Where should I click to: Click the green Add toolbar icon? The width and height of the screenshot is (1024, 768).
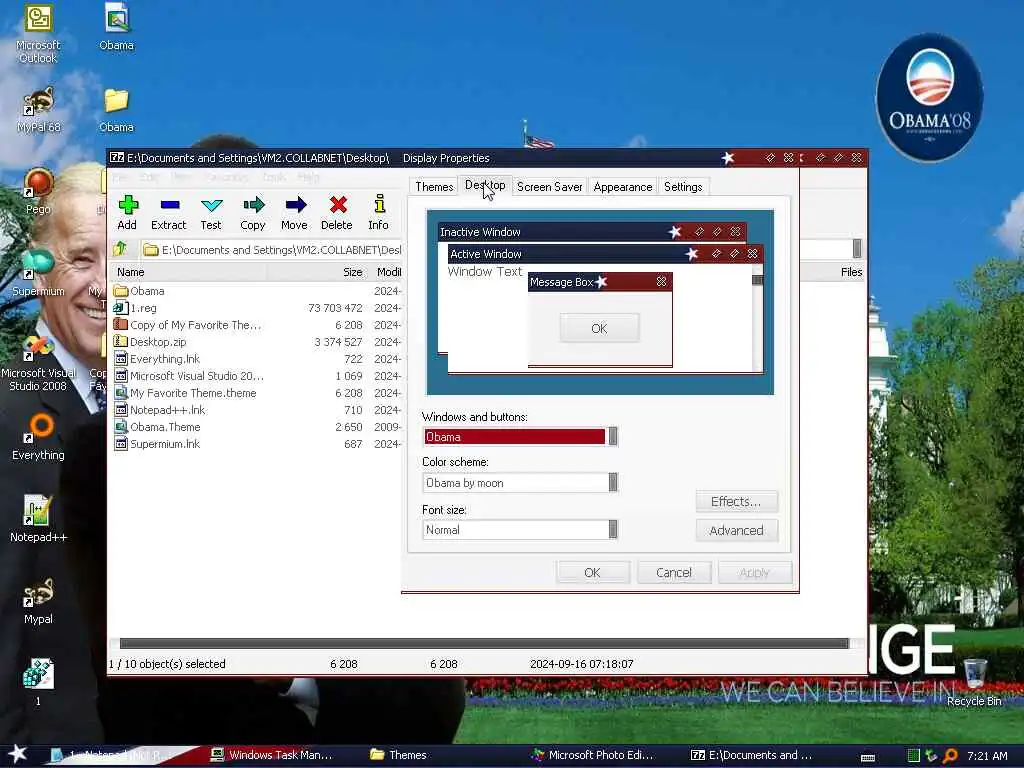128,205
